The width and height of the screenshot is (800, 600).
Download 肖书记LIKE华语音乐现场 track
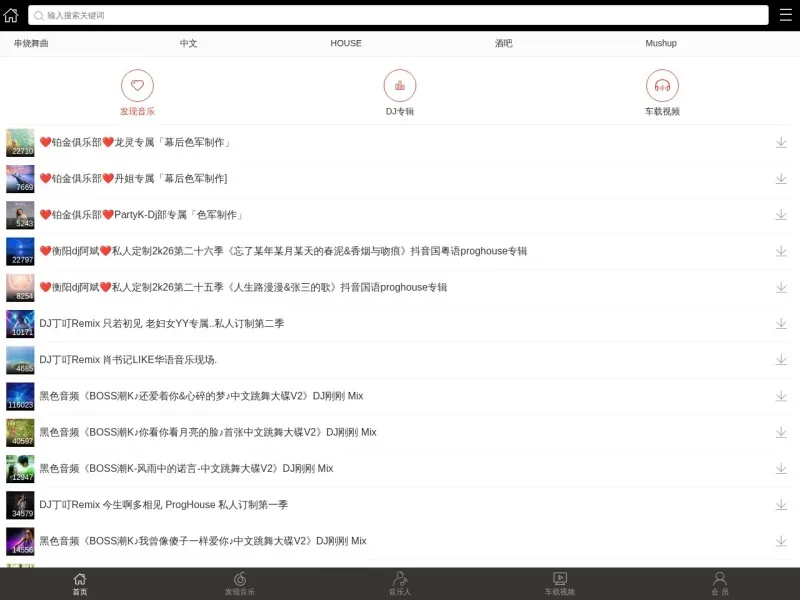click(781, 360)
